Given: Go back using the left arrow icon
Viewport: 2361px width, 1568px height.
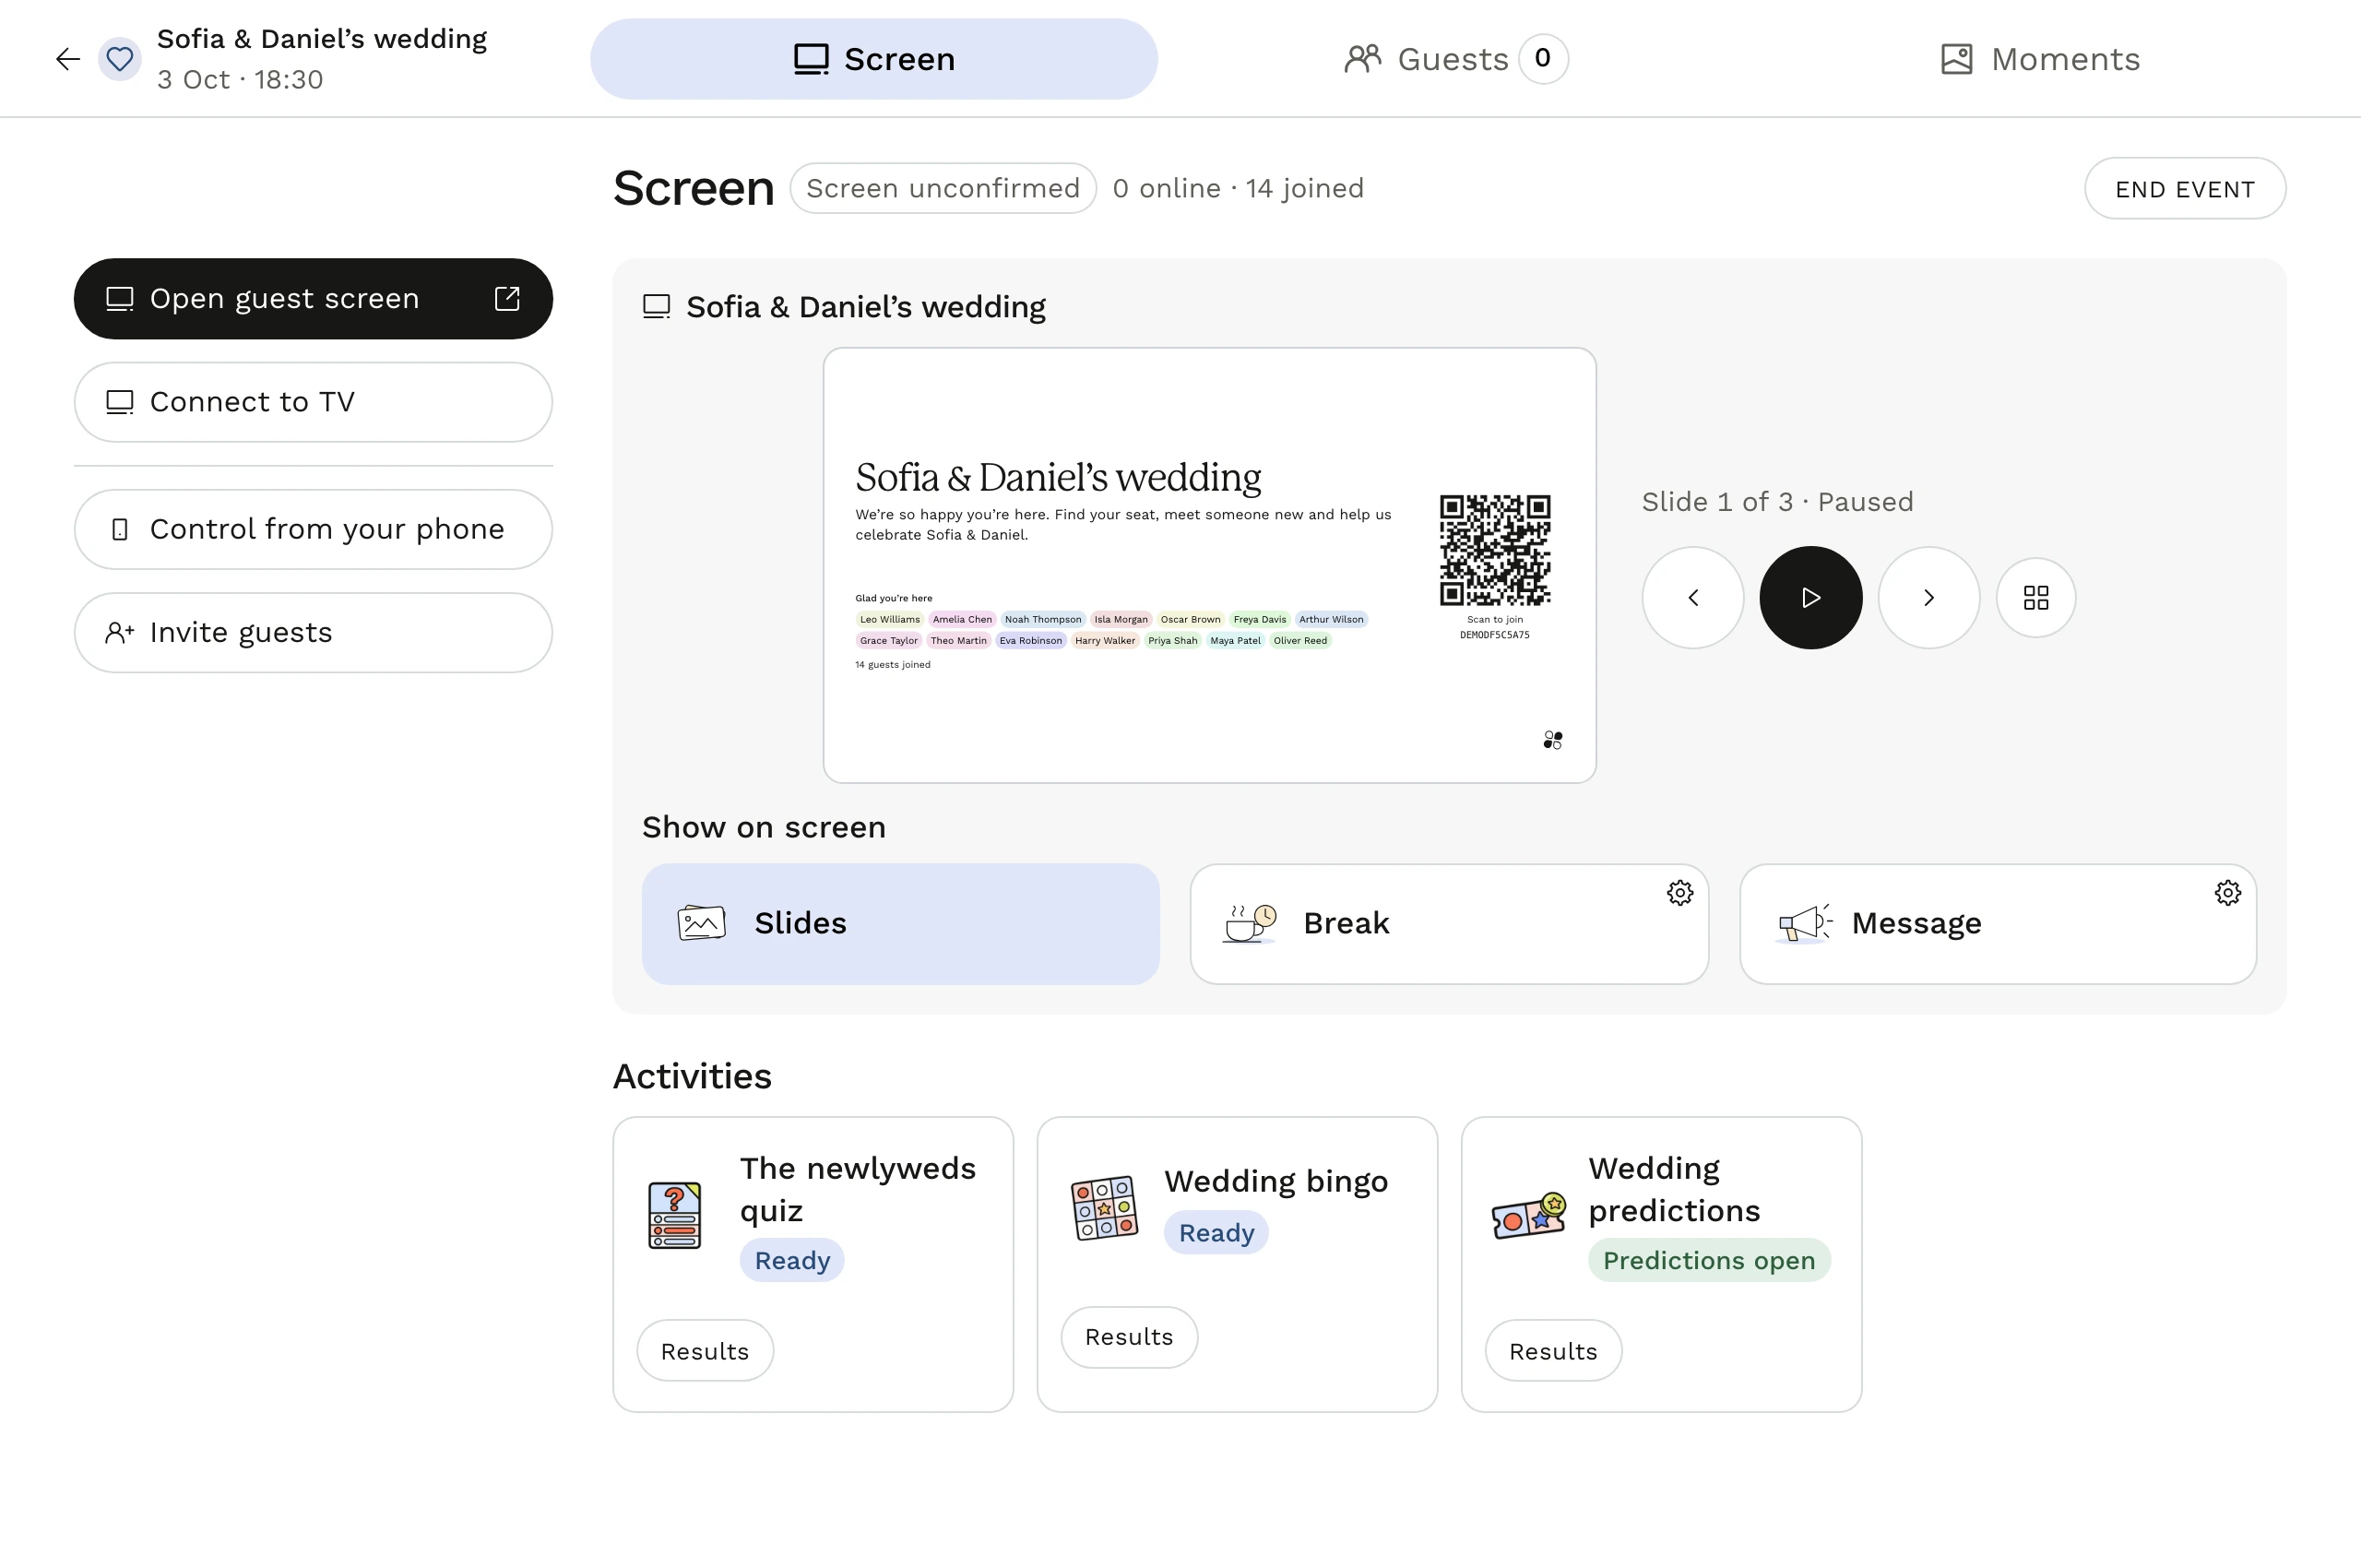Looking at the screenshot, I should tap(68, 59).
